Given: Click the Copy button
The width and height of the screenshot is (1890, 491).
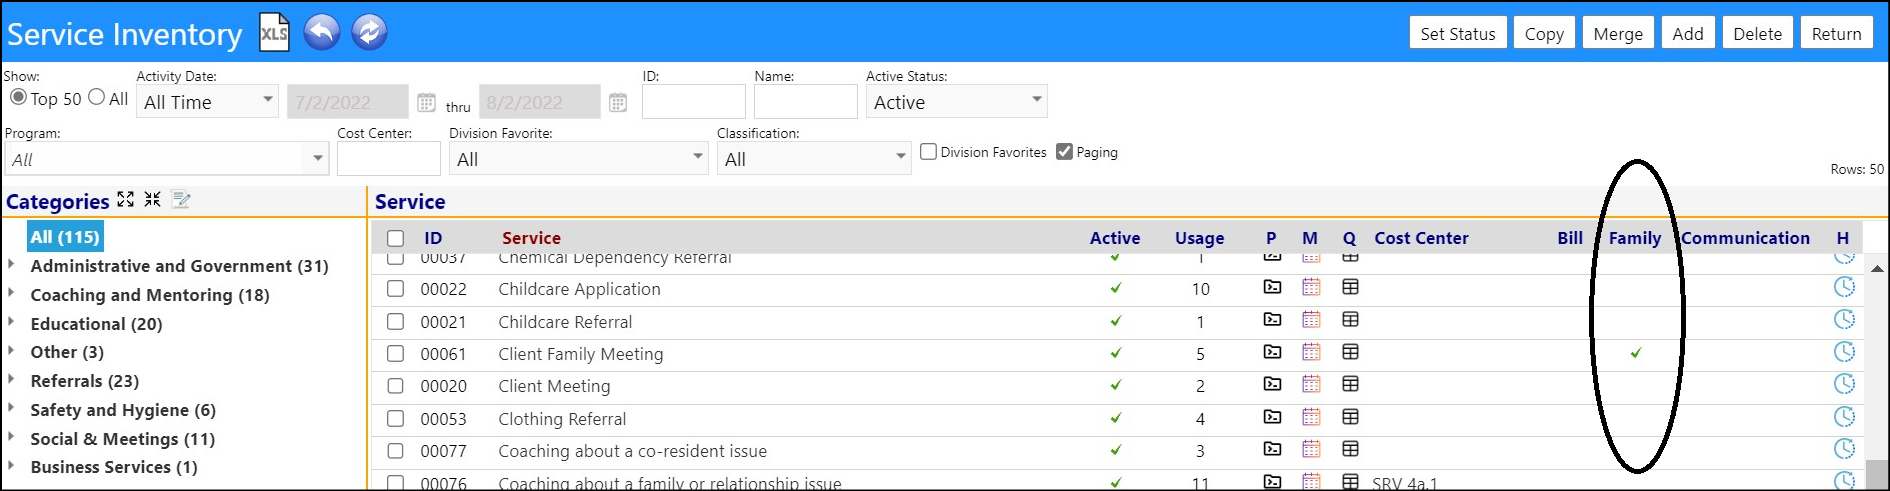Looking at the screenshot, I should pos(1544,33).
